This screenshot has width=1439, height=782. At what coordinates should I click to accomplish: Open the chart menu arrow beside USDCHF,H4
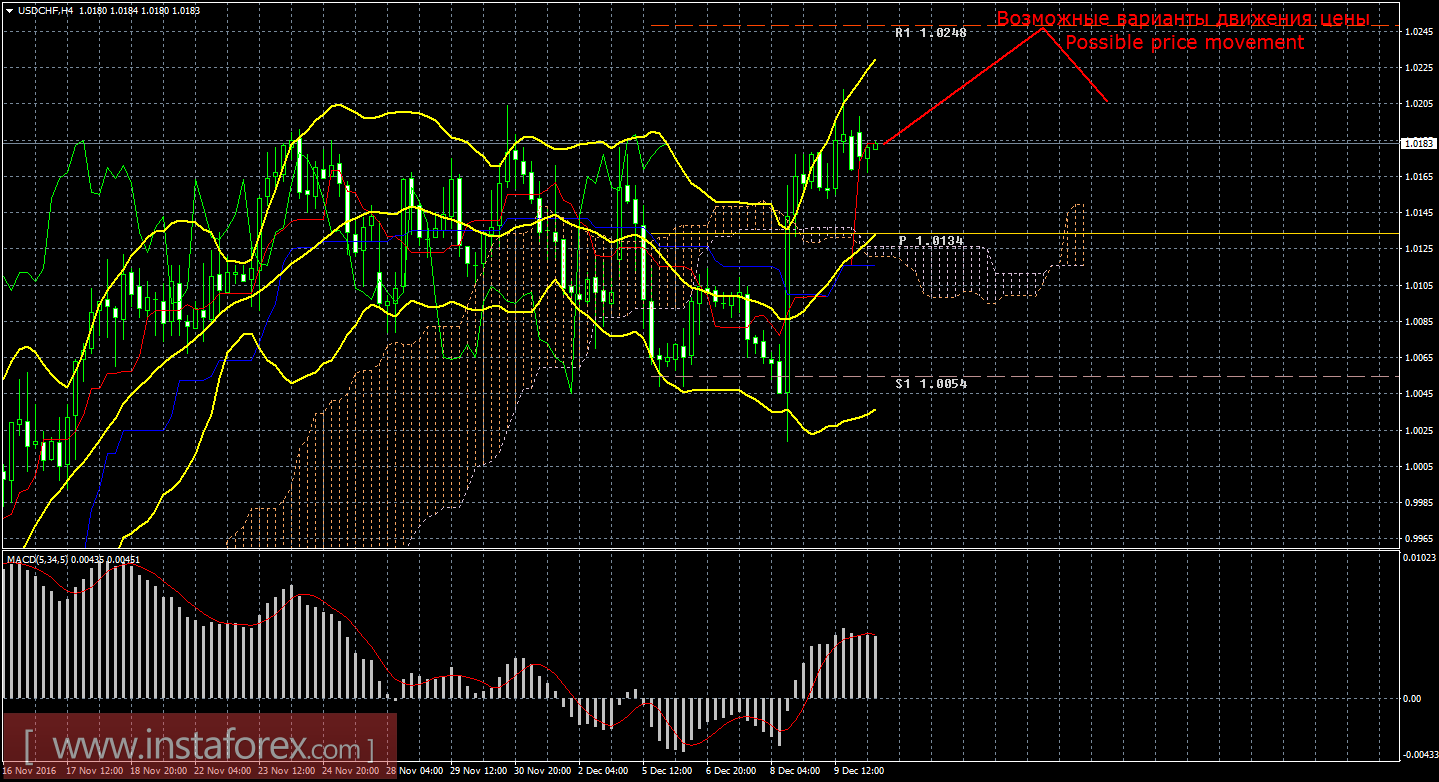(x=8, y=9)
